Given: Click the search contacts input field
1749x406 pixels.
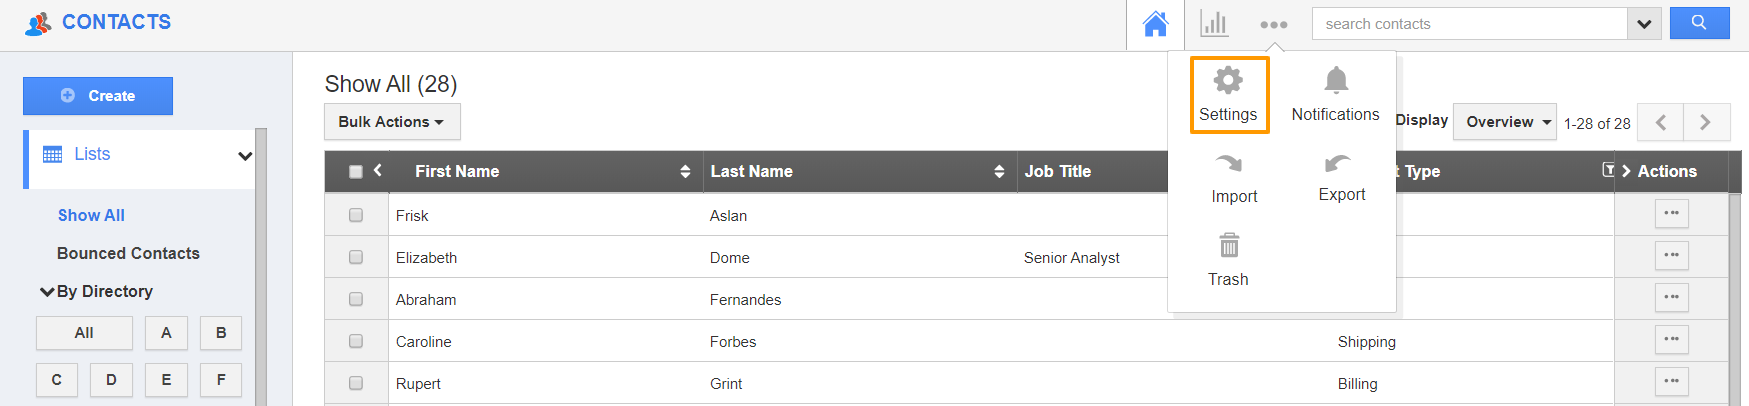Looking at the screenshot, I should tap(1469, 24).
